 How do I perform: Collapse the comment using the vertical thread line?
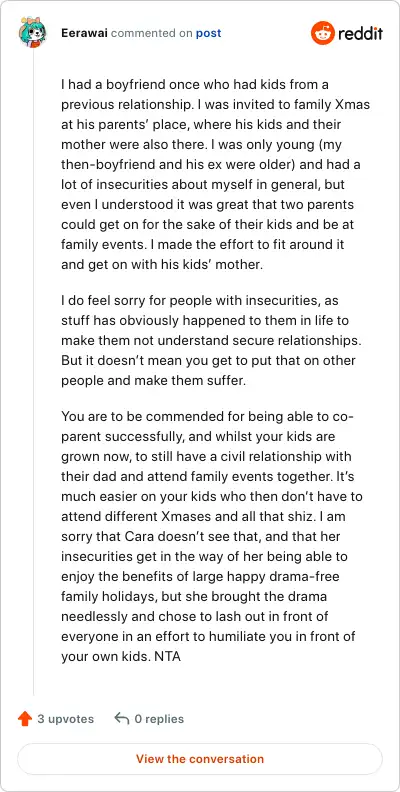pyautogui.click(x=33, y=371)
